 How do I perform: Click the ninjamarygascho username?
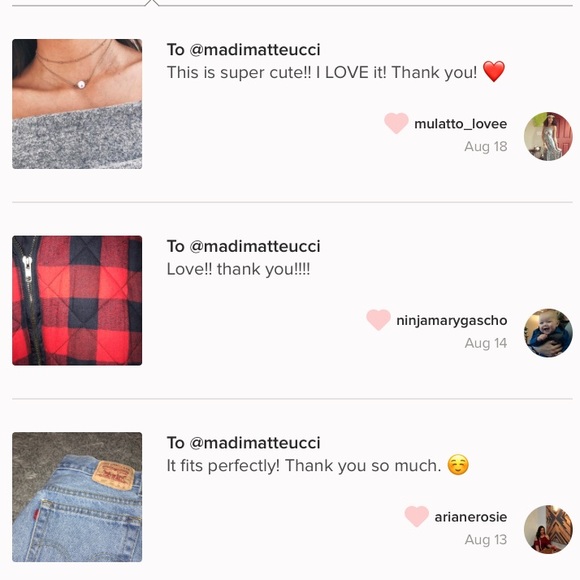tap(452, 320)
